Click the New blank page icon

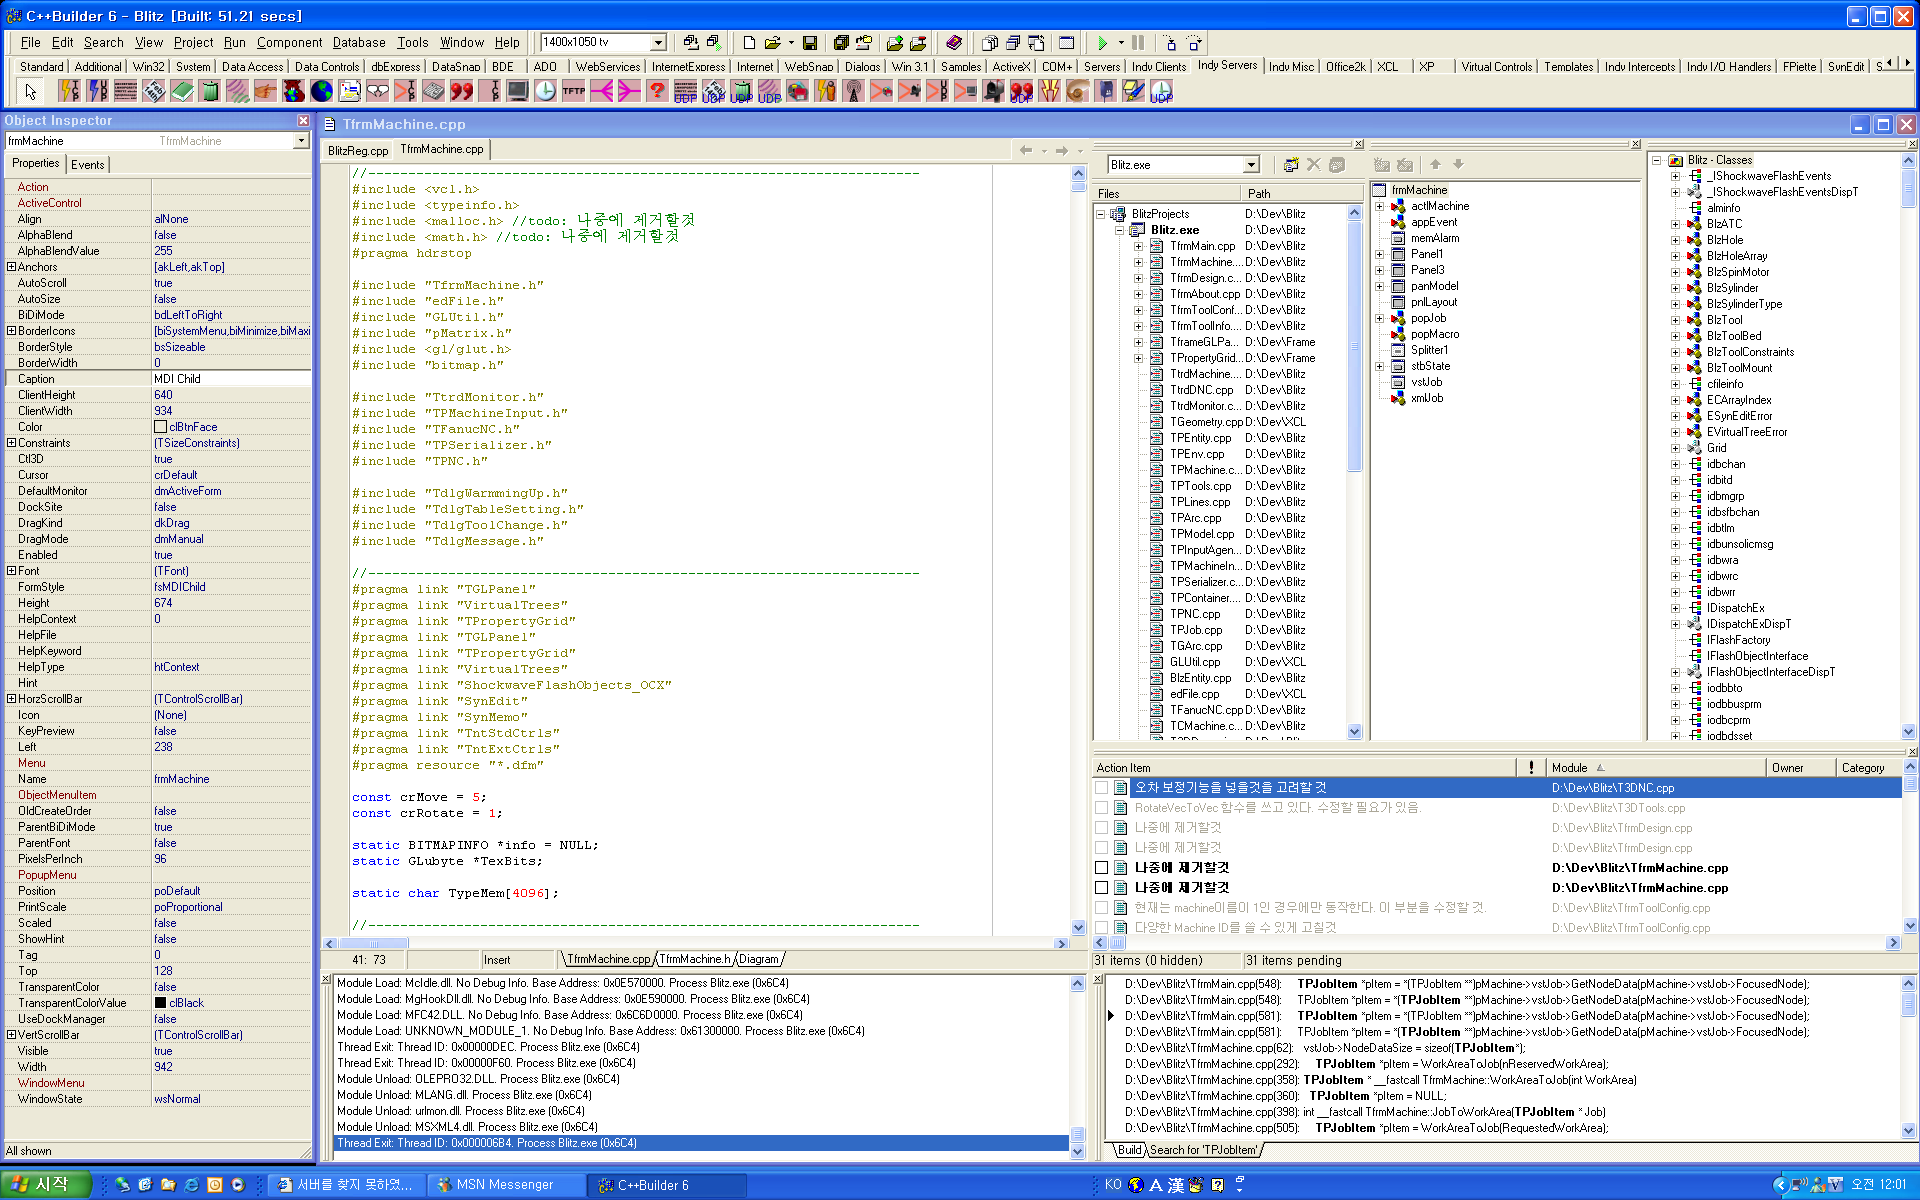748,43
